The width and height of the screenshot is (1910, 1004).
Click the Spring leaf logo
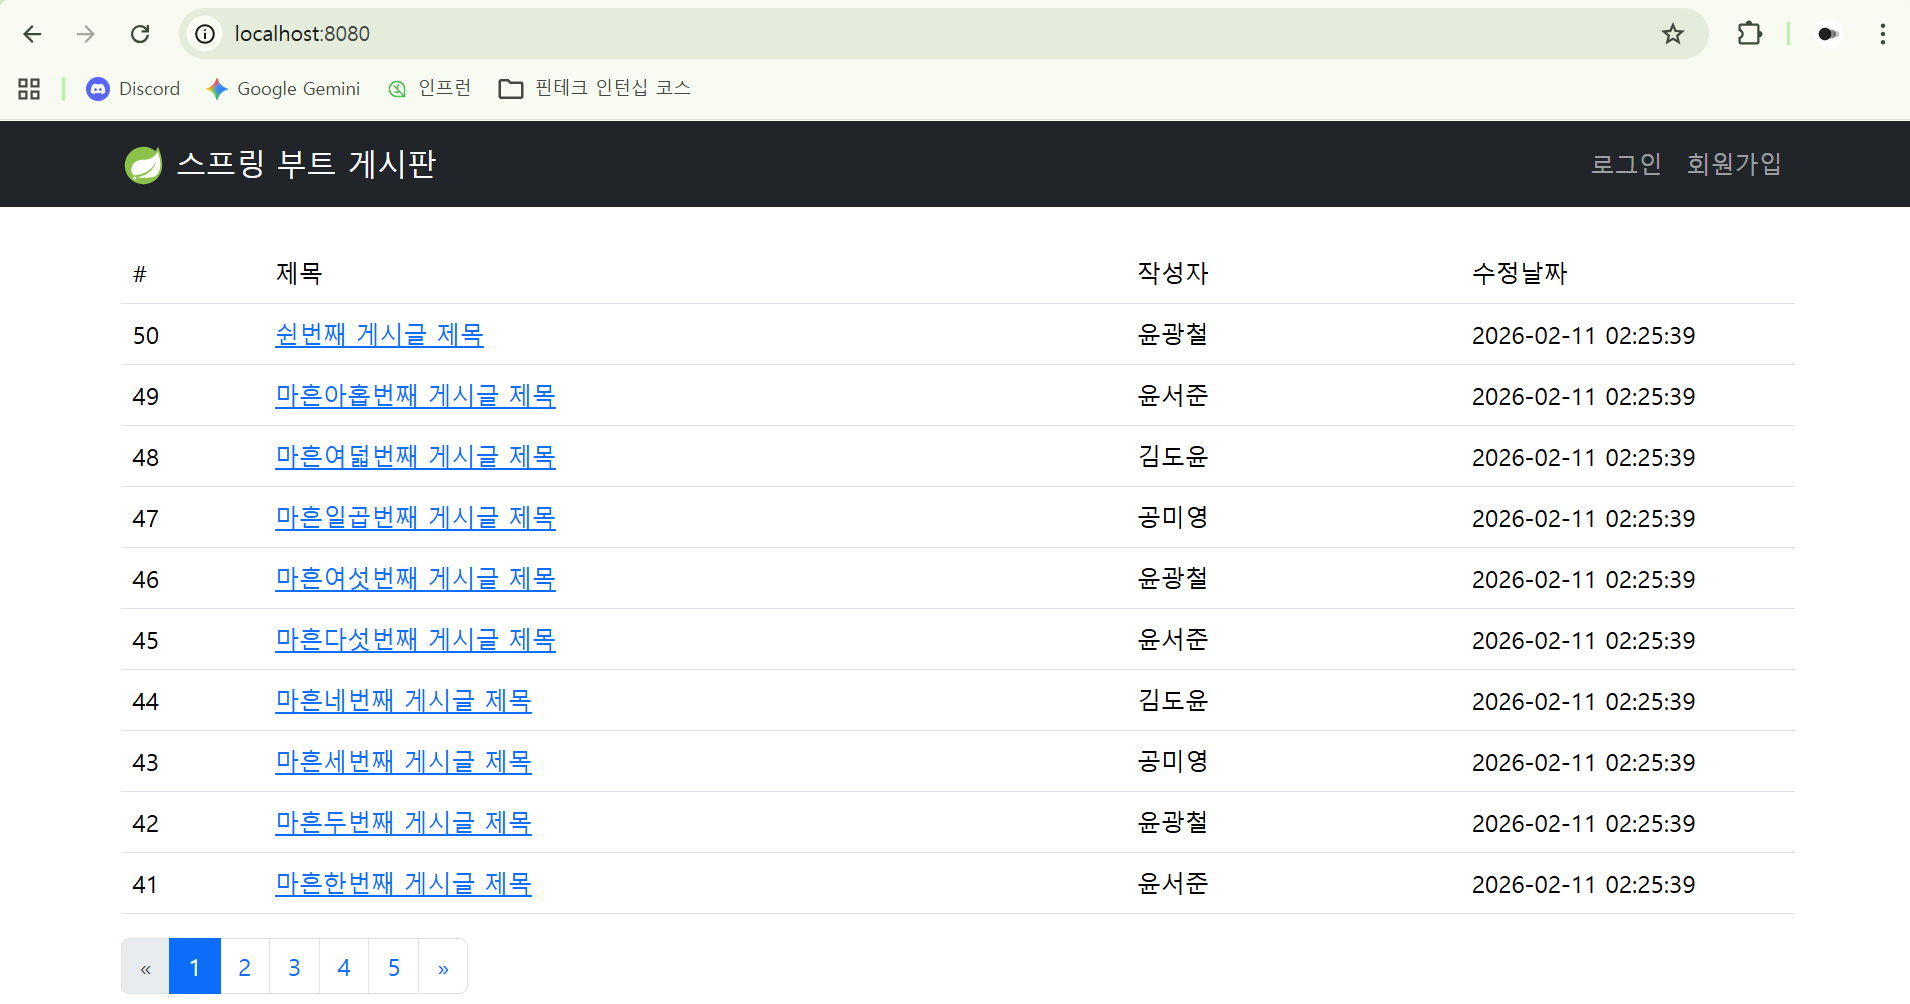click(x=143, y=164)
